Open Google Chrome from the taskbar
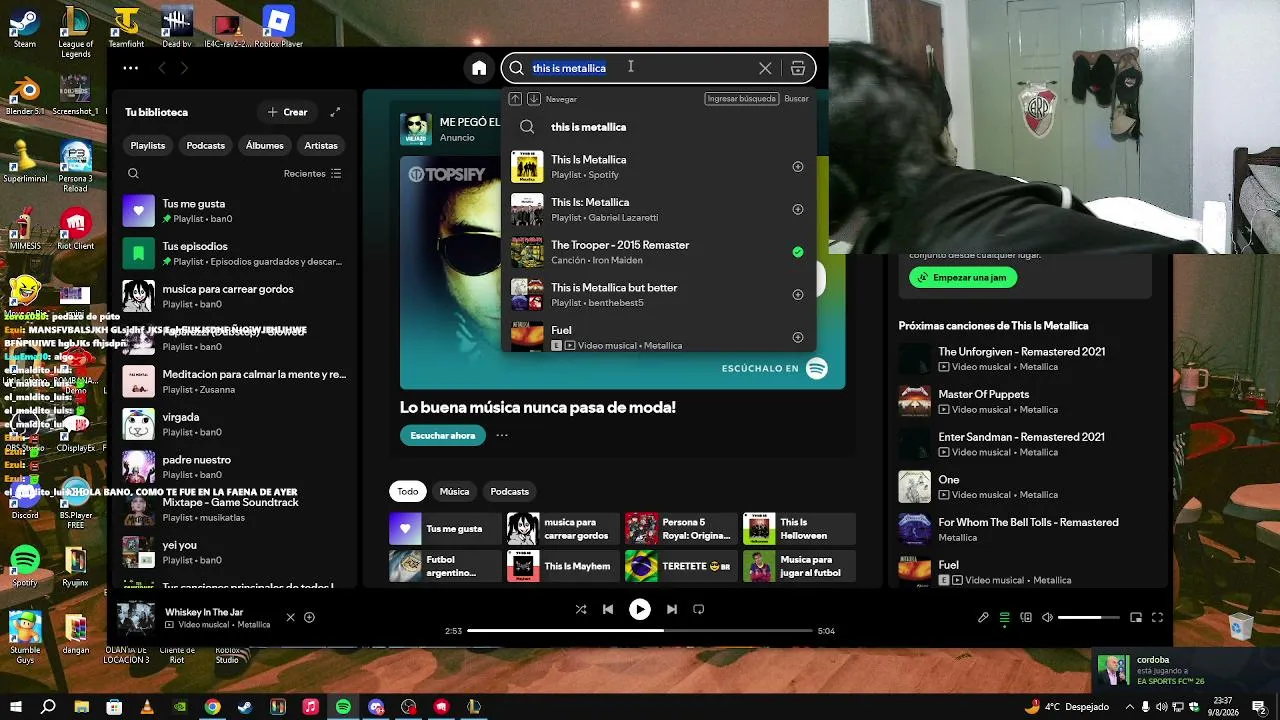 click(212, 707)
